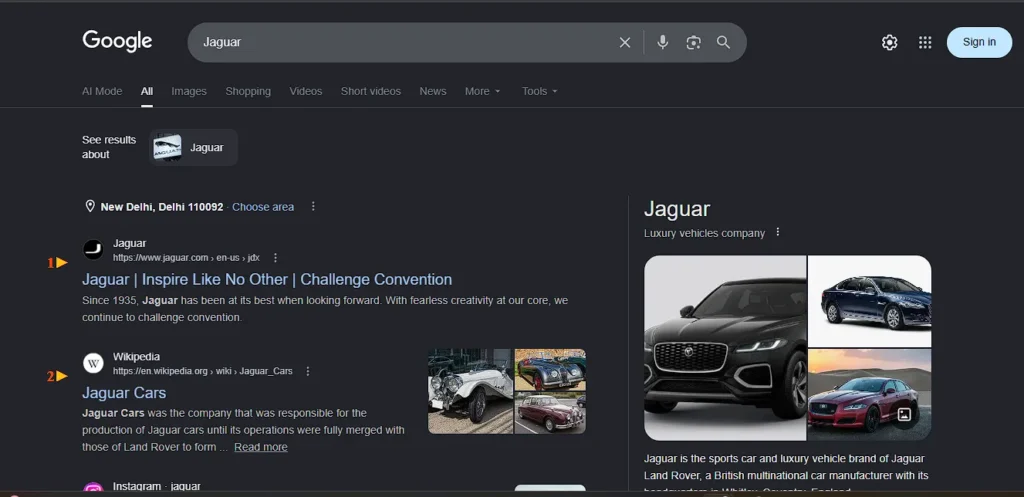Open the Shopping tab
This screenshot has height=497, width=1024.
248,91
